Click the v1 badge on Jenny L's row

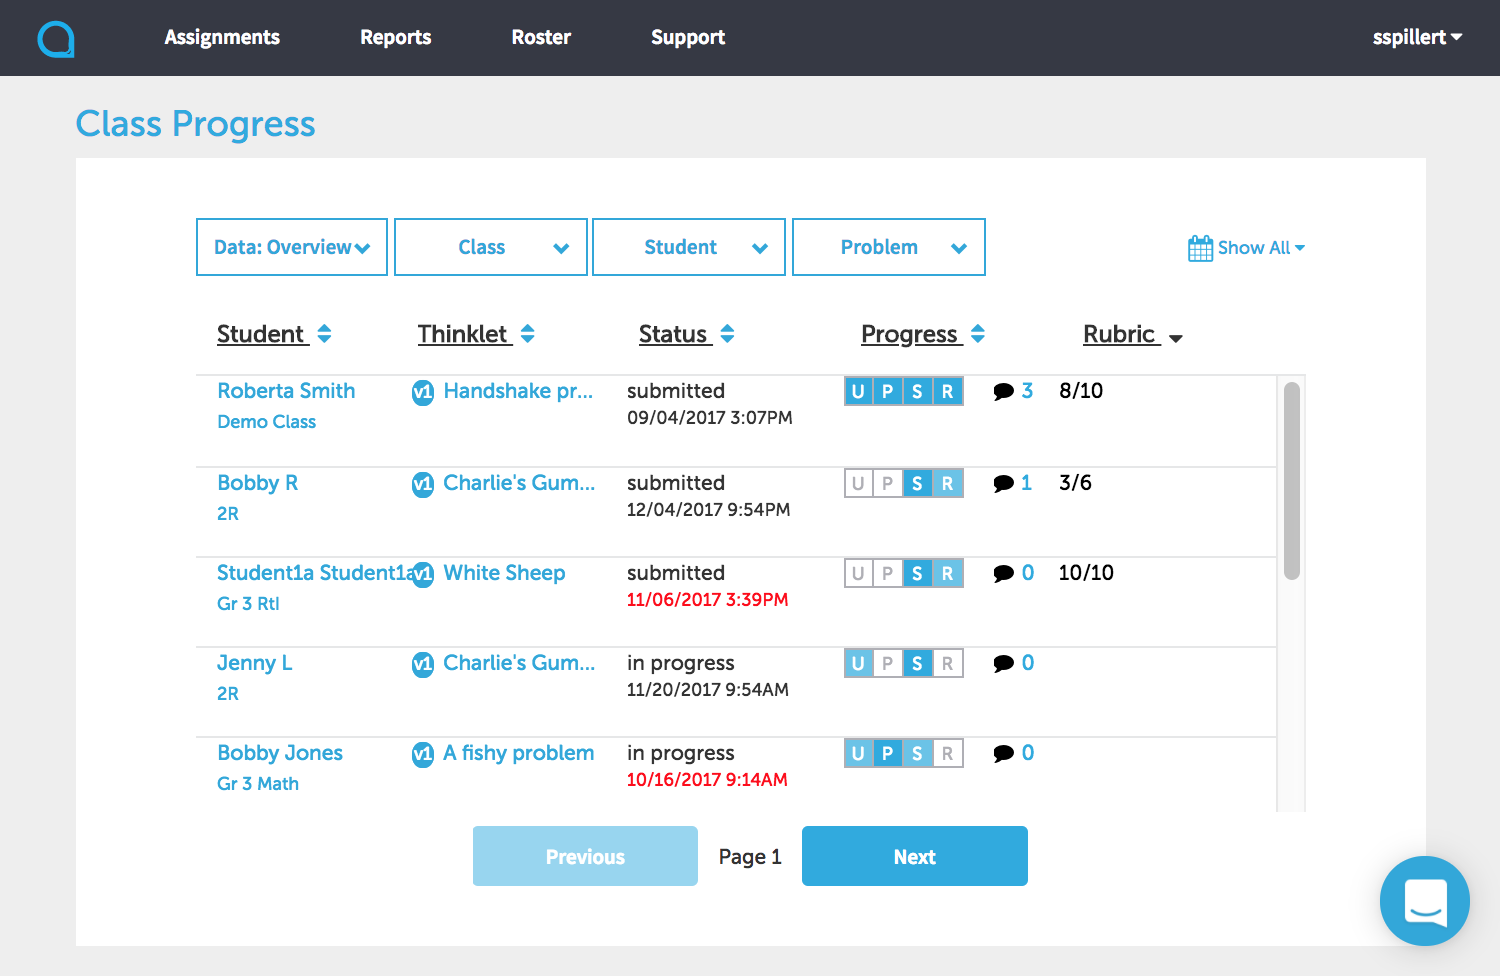(x=423, y=664)
